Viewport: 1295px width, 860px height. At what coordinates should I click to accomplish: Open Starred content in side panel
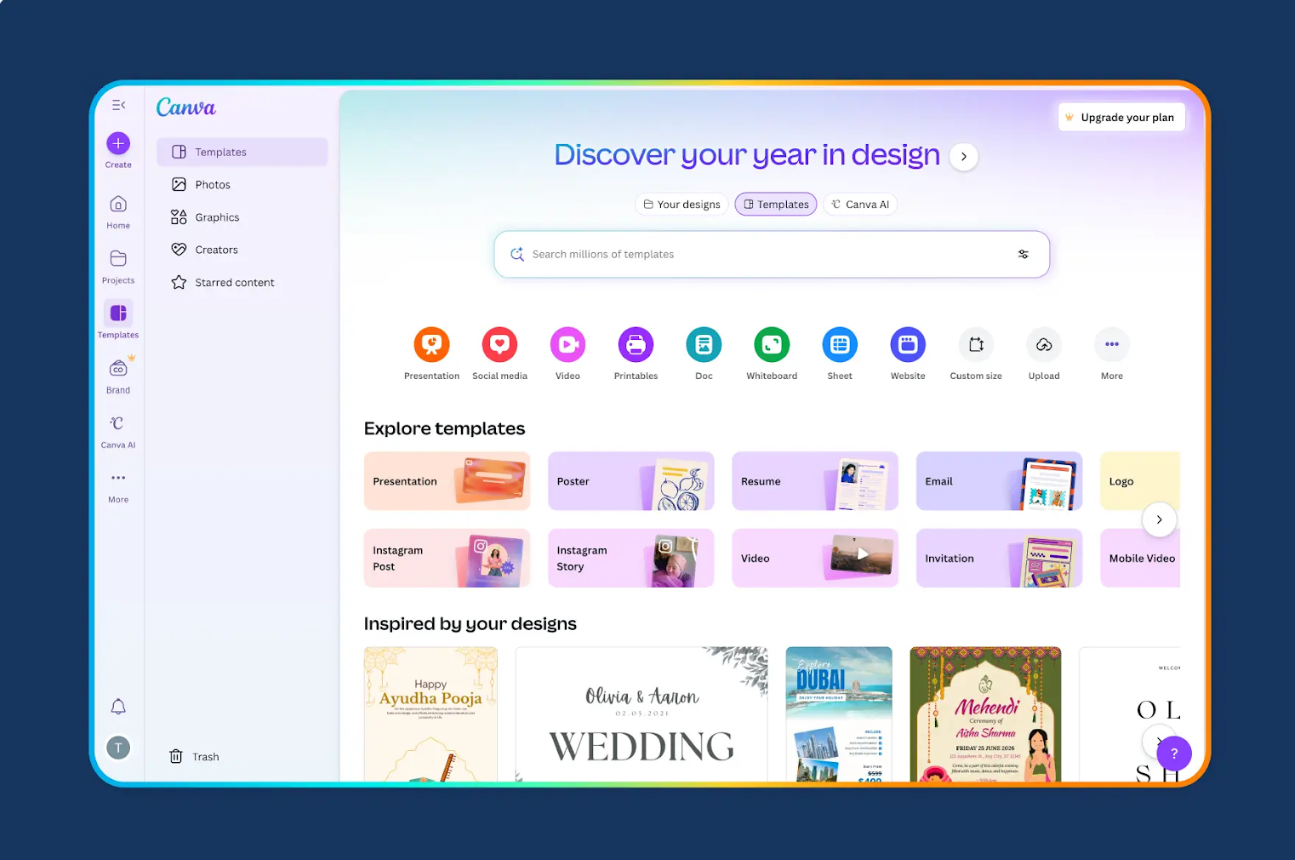click(242, 283)
